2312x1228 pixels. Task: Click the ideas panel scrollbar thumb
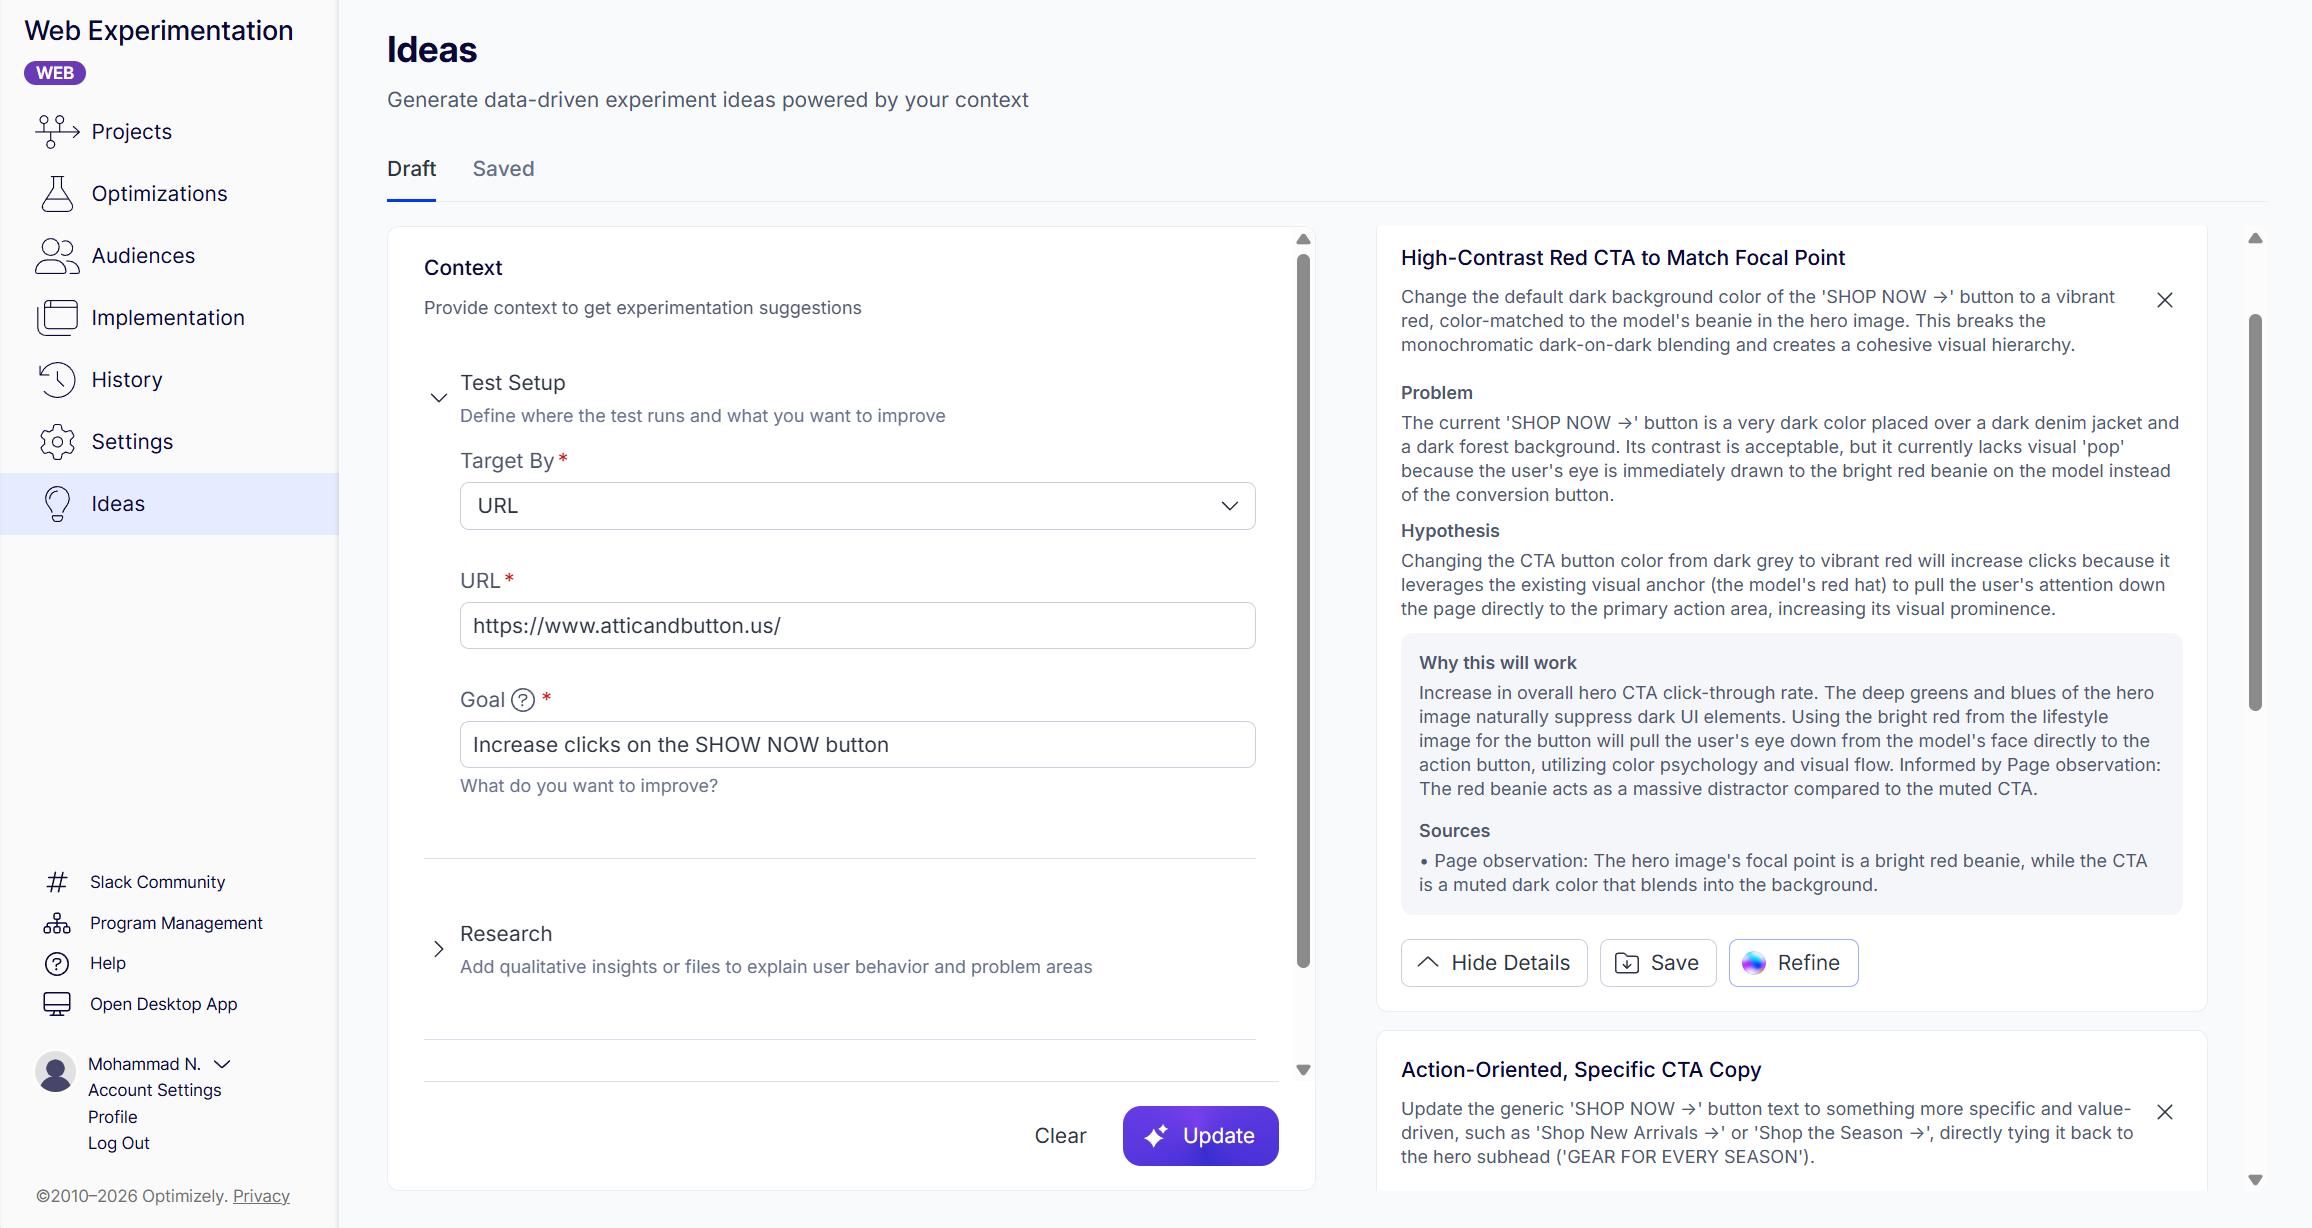coord(2255,510)
